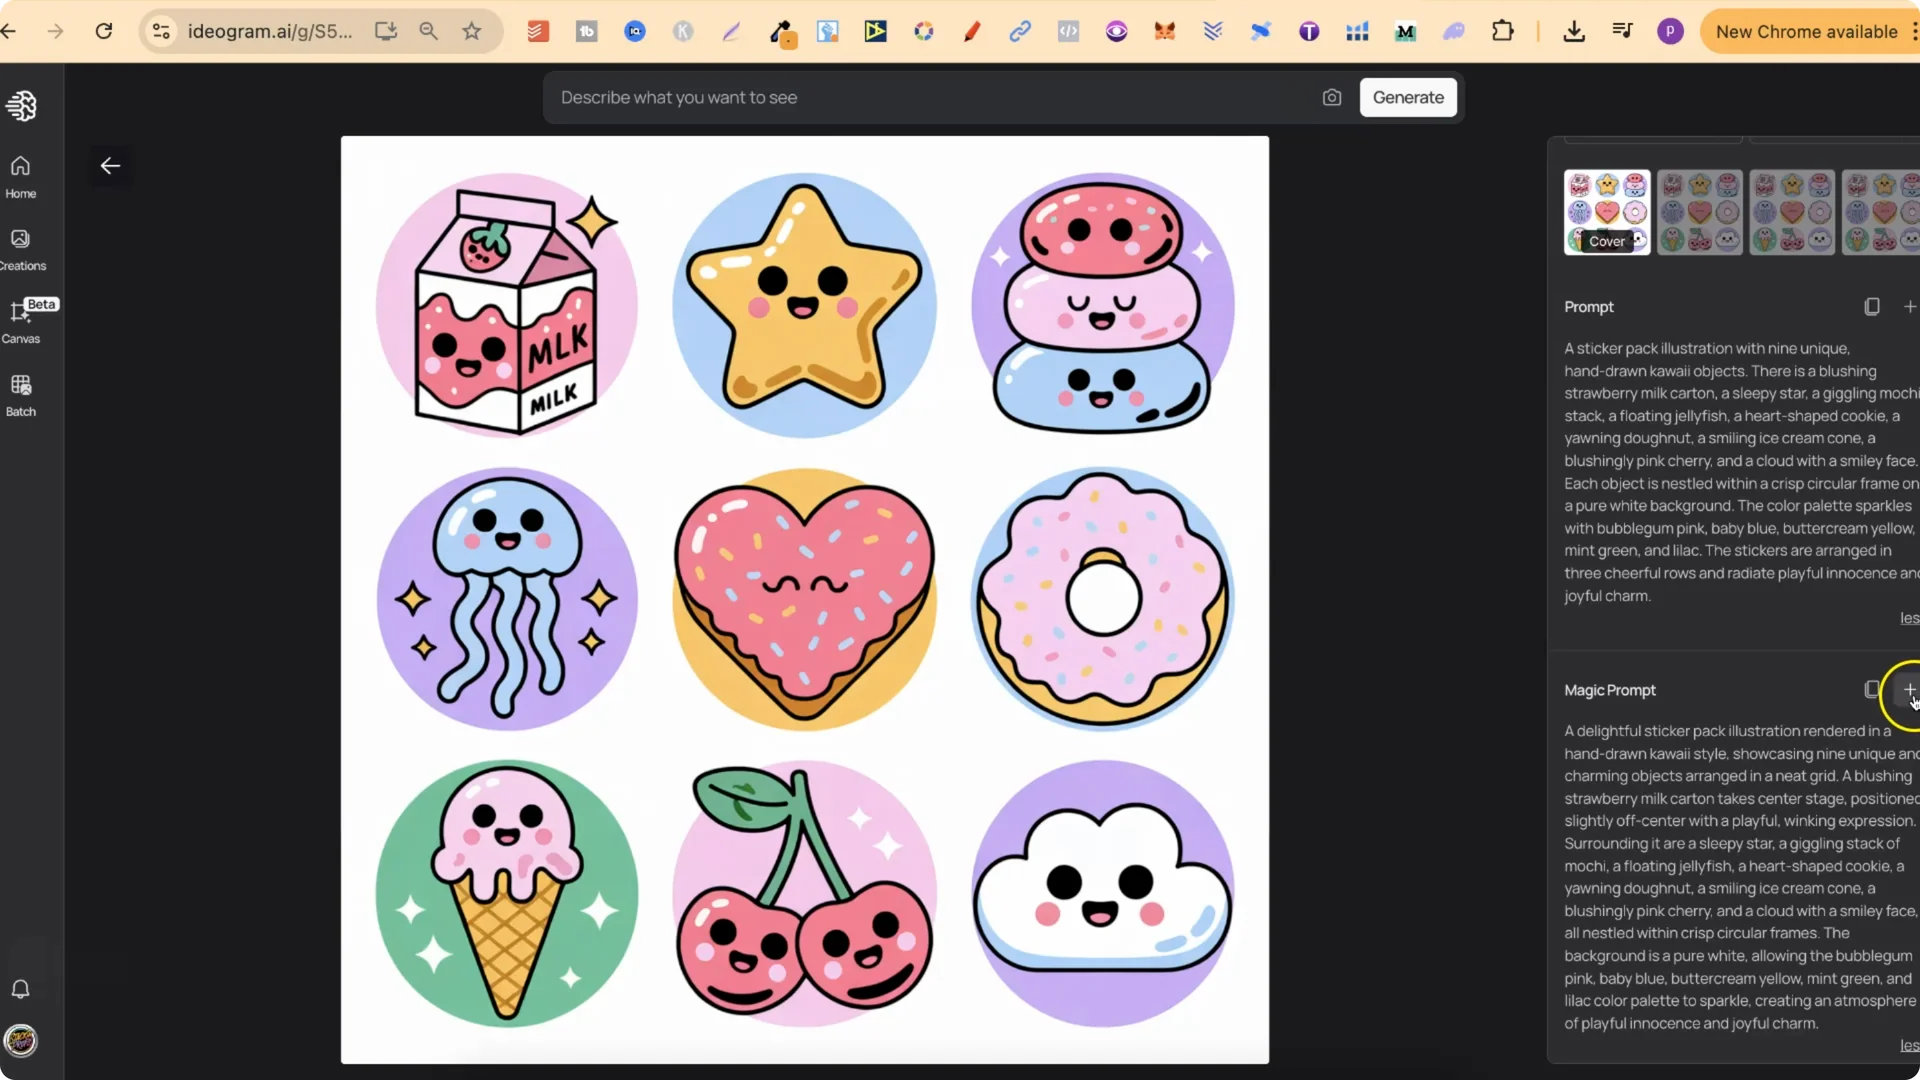Select the Cover thumbnail in the generation strip
This screenshot has height=1080, width=1920.
(x=1606, y=212)
